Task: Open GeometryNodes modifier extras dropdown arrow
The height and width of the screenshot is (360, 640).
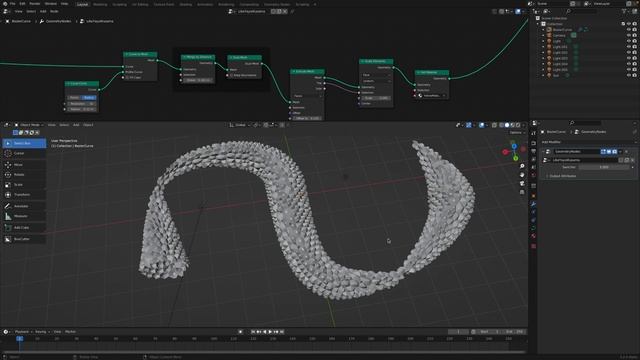Action: point(620,151)
